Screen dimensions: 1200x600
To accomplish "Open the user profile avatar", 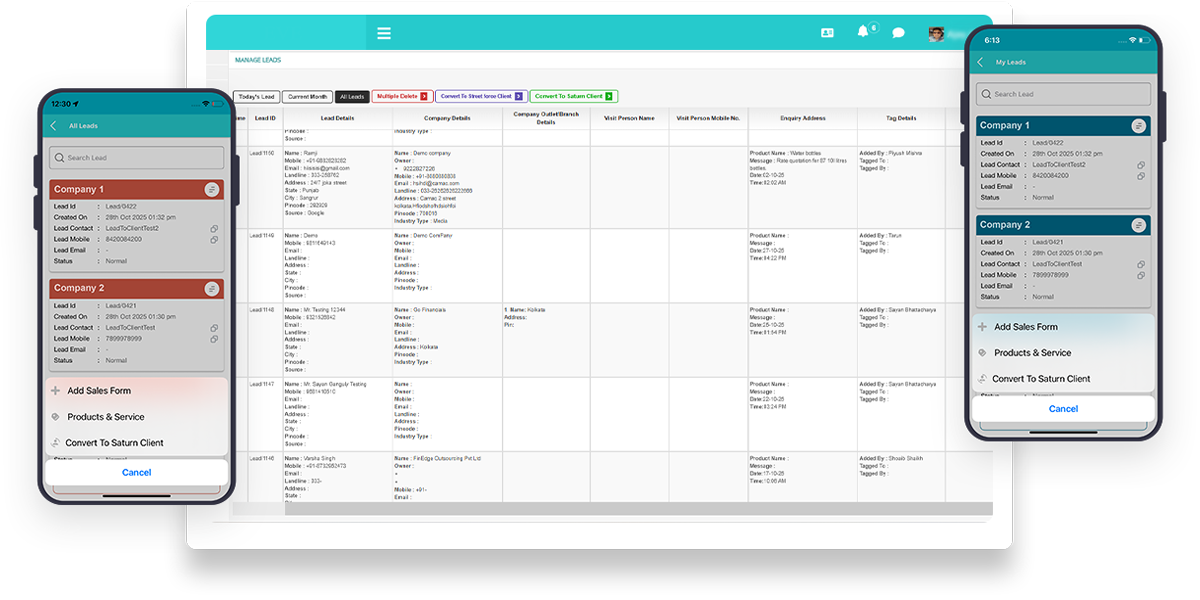I will tap(936, 33).
